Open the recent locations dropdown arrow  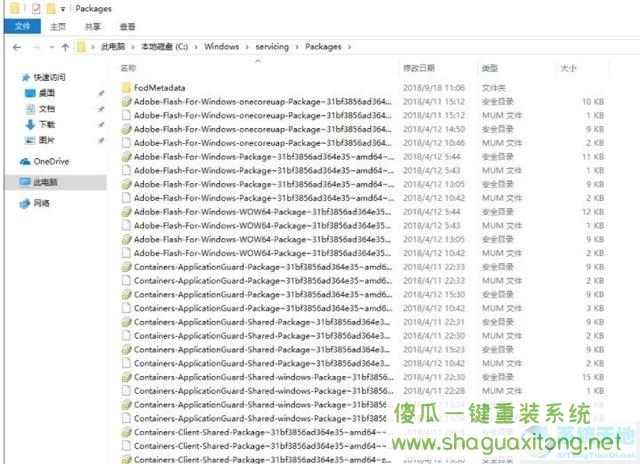[x=51, y=47]
